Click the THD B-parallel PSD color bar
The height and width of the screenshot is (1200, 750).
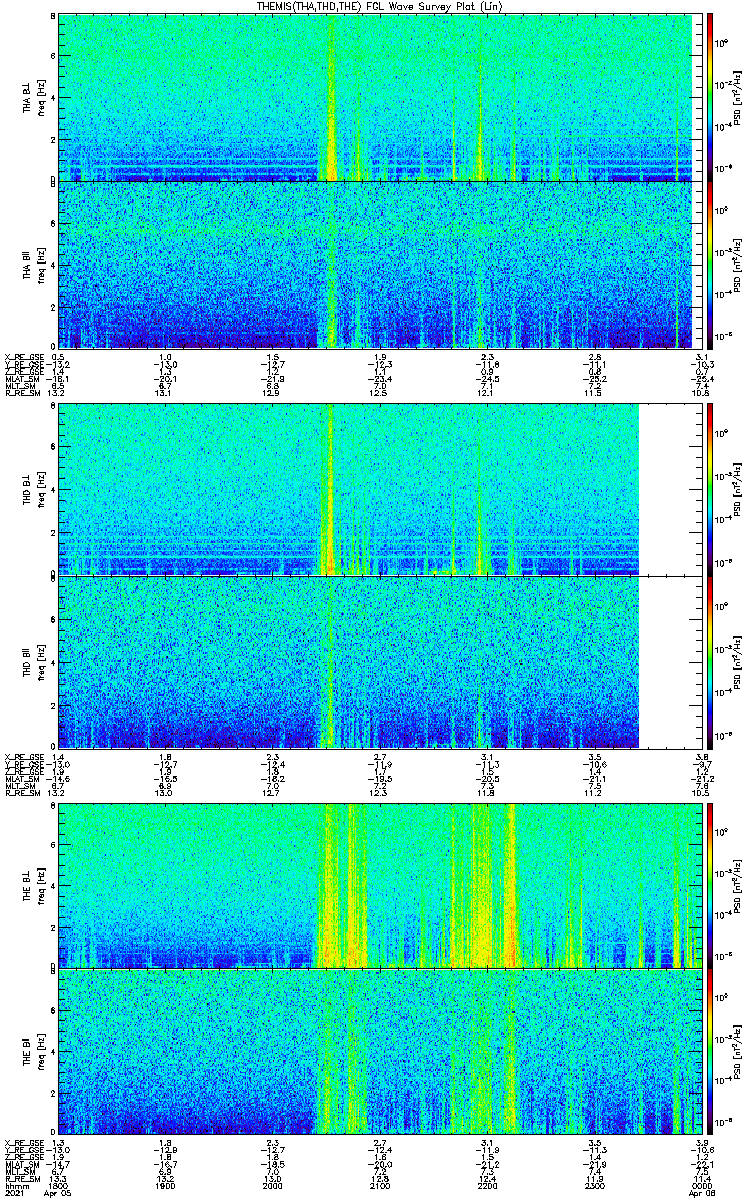tap(710, 661)
